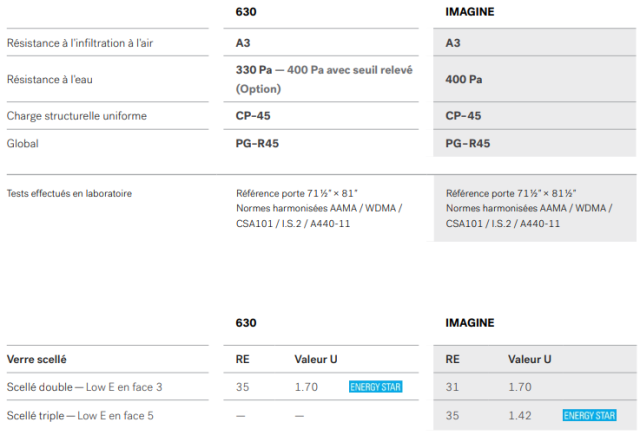Image resolution: width=640 pixels, height=435 pixels.
Task: Click the Résistance à l'eau row label
Action: click(x=50, y=79)
